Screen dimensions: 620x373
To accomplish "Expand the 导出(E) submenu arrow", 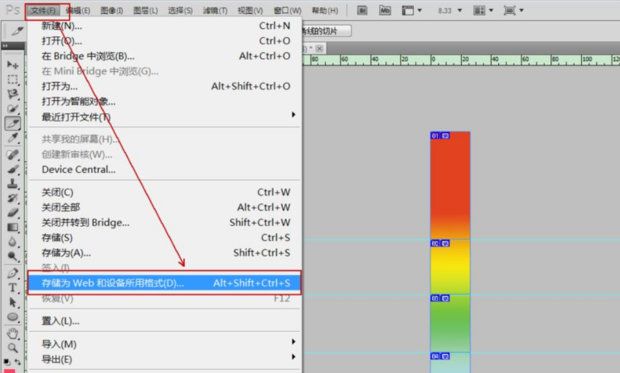I will point(293,357).
